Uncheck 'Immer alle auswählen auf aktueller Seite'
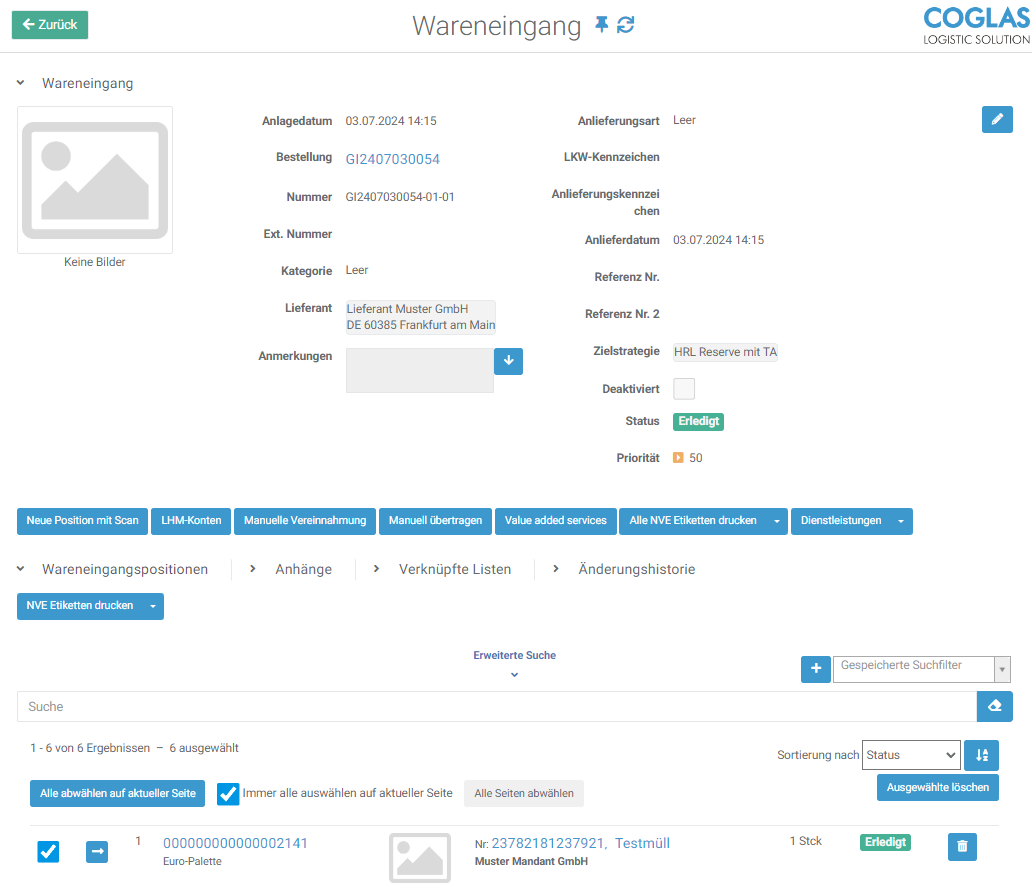This screenshot has height=891, width=1032. coord(228,794)
